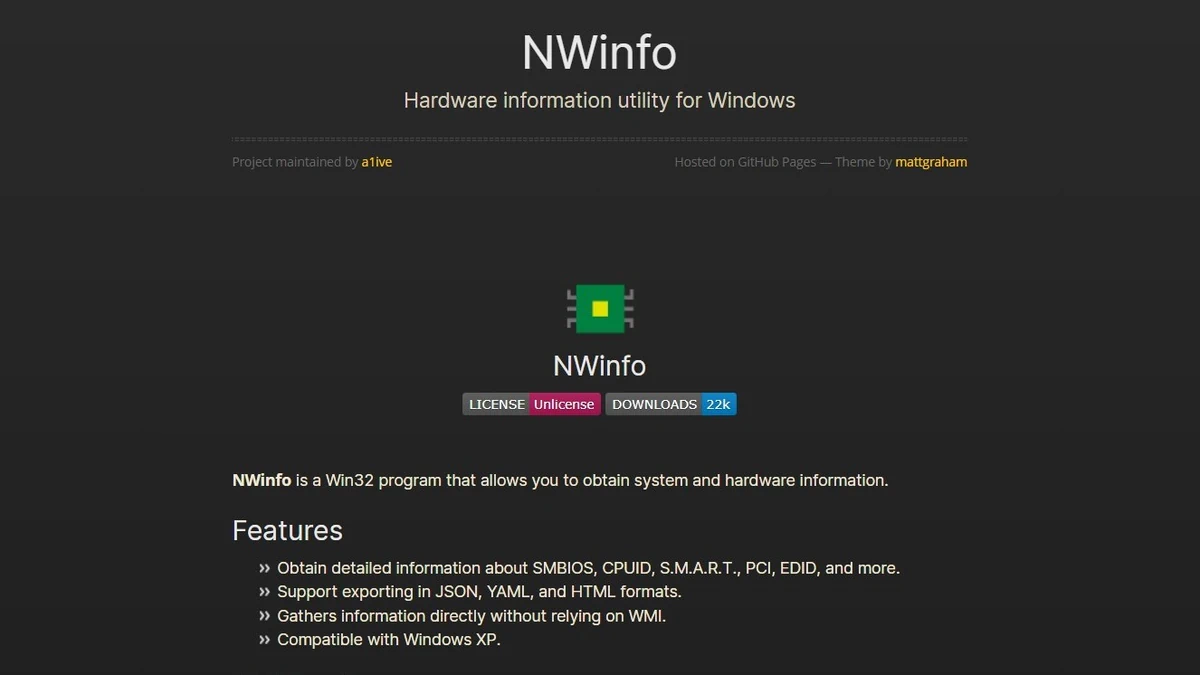Click the 'Obtain detailed information about SMBIOS' bullet

coord(588,568)
